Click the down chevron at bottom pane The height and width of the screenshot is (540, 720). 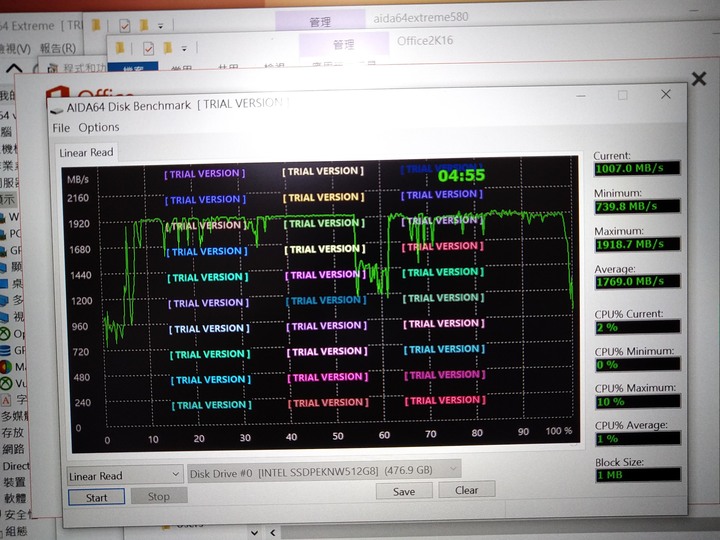pos(254,533)
